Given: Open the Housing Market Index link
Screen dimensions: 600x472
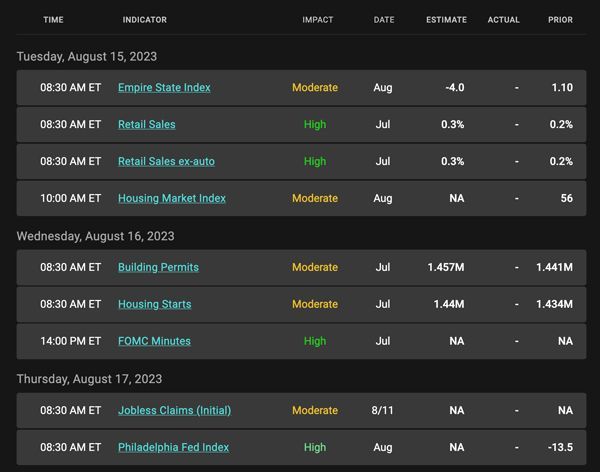Looking at the screenshot, I should pos(172,198).
